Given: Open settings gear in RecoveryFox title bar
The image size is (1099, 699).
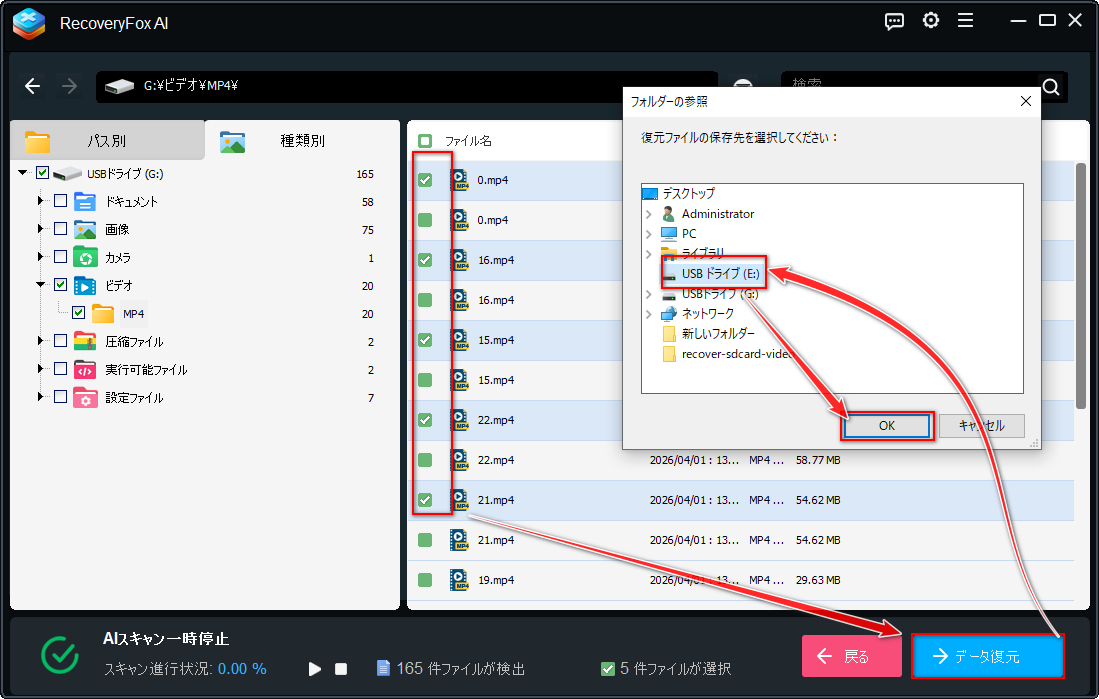Looking at the screenshot, I should (931, 21).
